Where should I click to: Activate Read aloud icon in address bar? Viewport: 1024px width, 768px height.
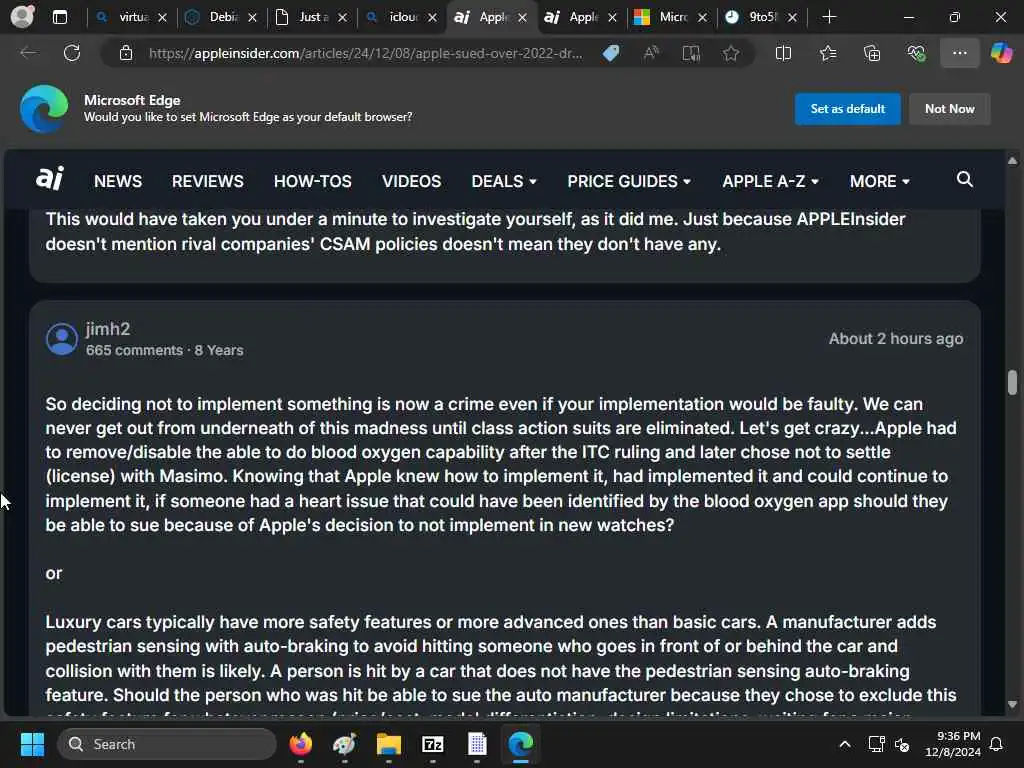tap(651, 53)
